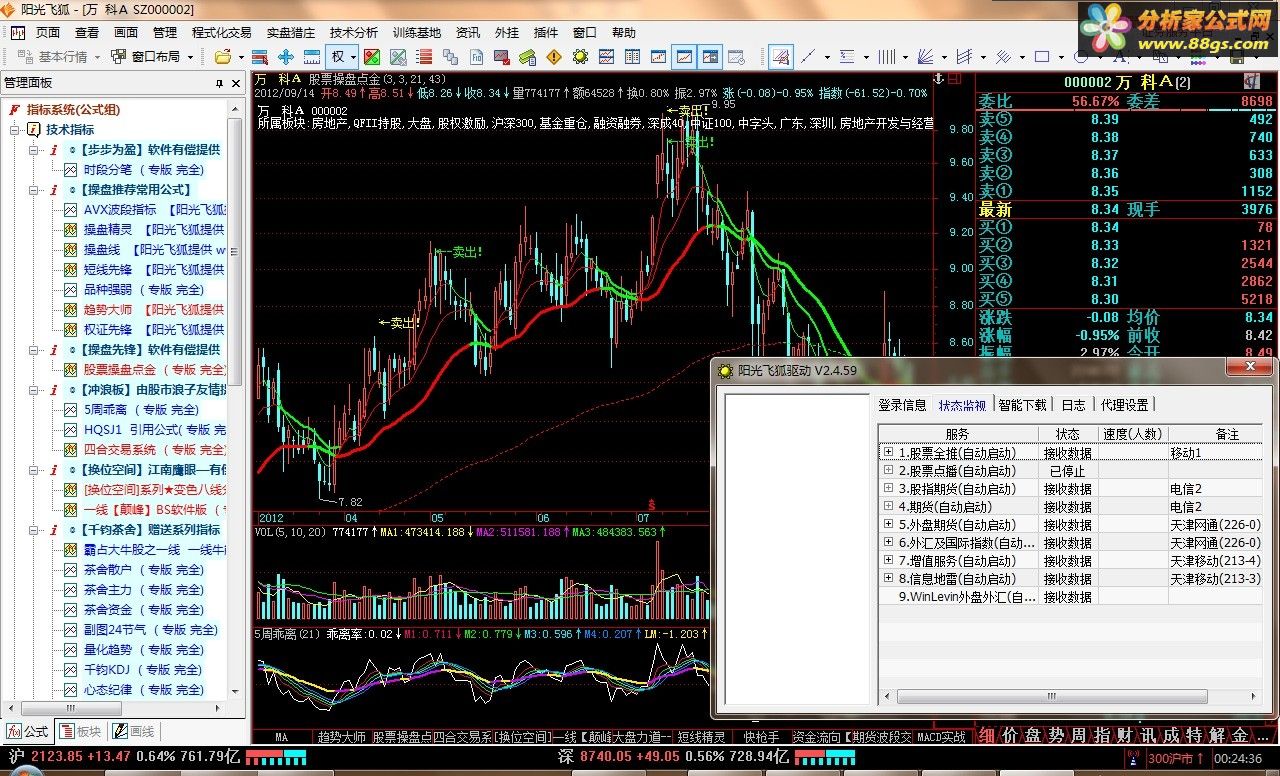Close the 管理面板 panel
Screen dimensions: 1280x776
coord(237,84)
